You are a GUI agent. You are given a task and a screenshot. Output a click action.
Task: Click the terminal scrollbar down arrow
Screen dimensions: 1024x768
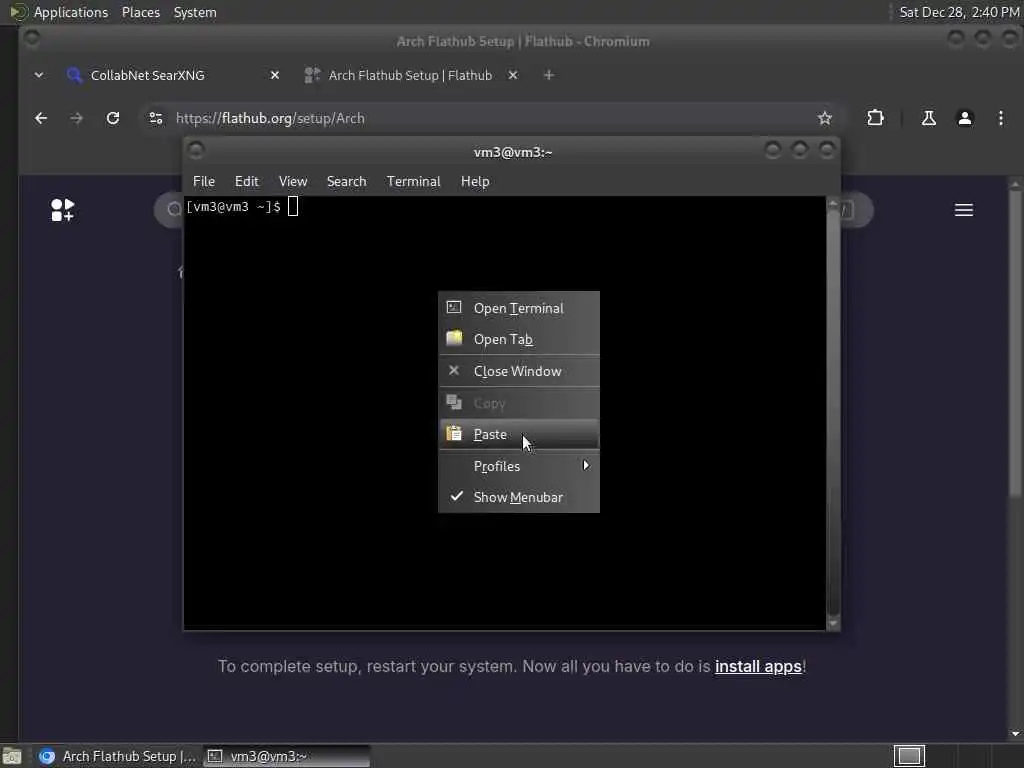833,624
